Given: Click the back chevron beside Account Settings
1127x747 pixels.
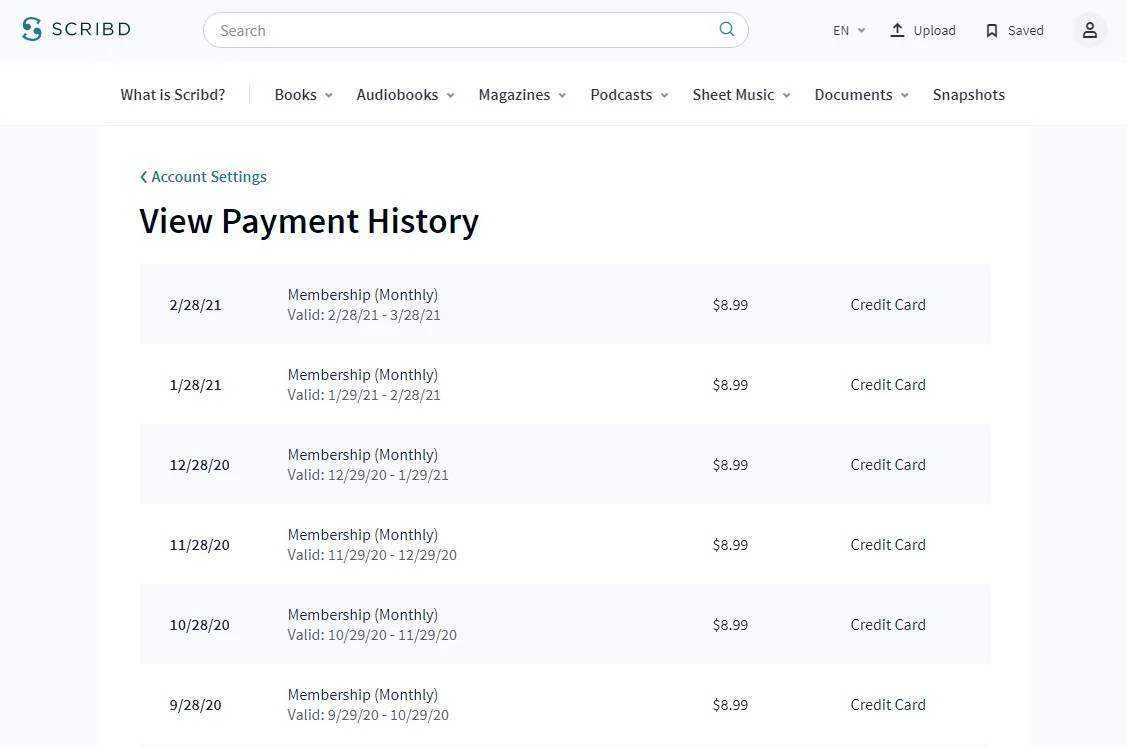Looking at the screenshot, I should click(x=144, y=177).
